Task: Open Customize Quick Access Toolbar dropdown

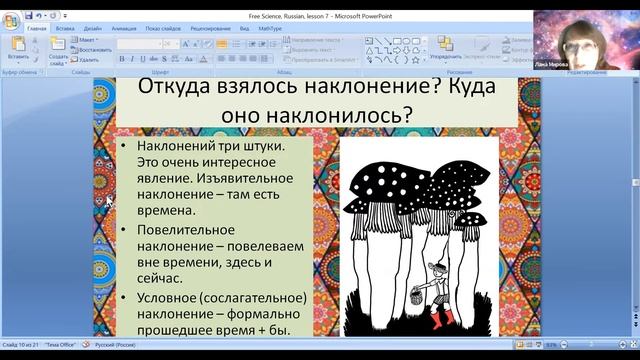Action: coord(65,16)
